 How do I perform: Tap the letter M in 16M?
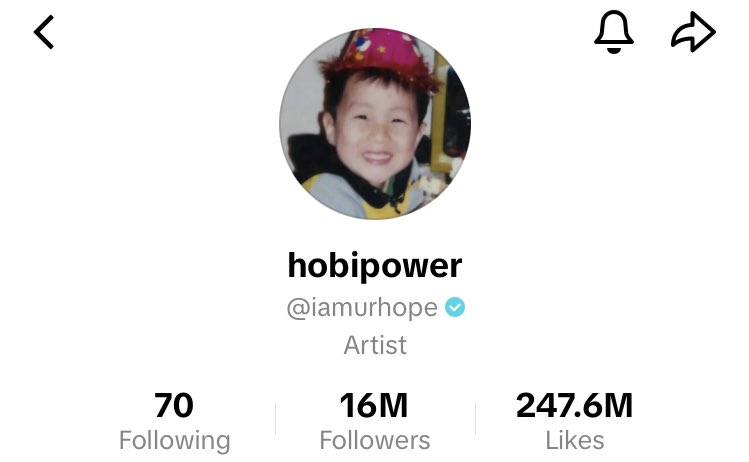point(394,406)
